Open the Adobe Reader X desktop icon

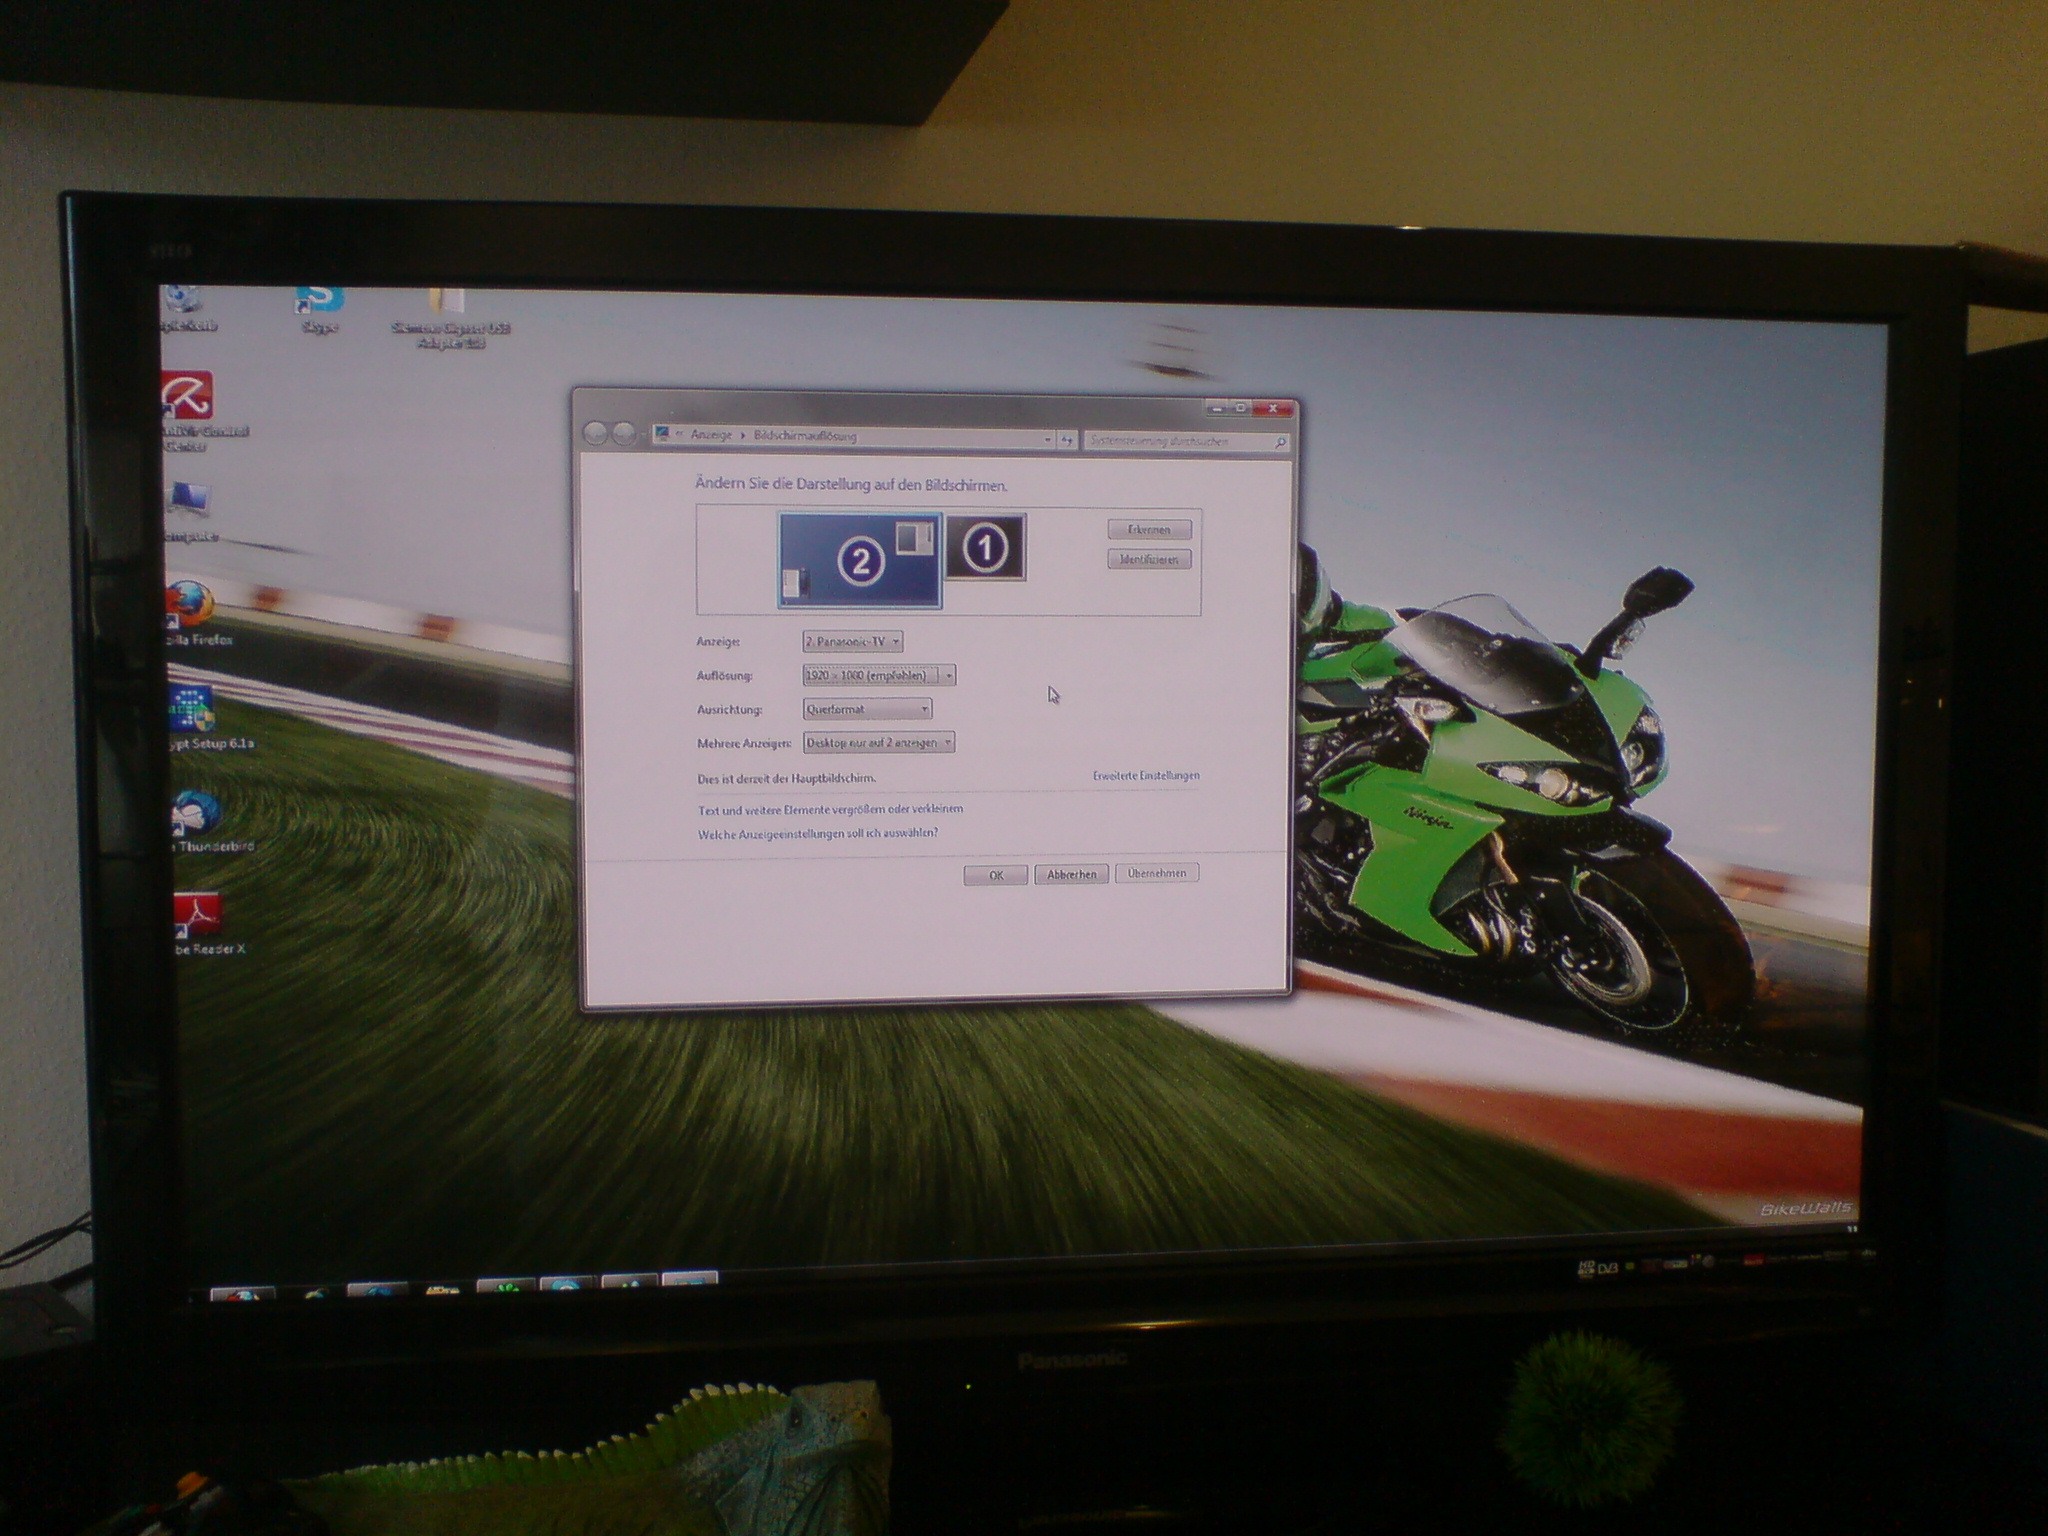pos(197,915)
